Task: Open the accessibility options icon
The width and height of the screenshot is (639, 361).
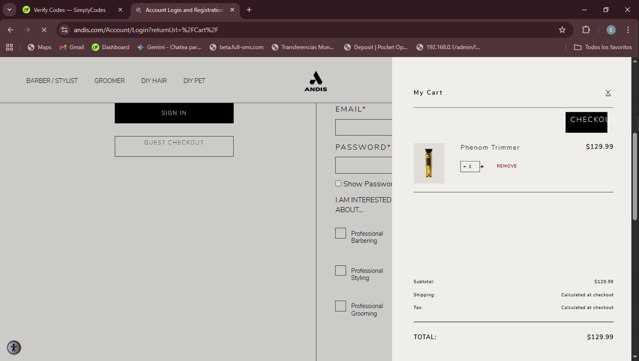Action: [x=14, y=348]
